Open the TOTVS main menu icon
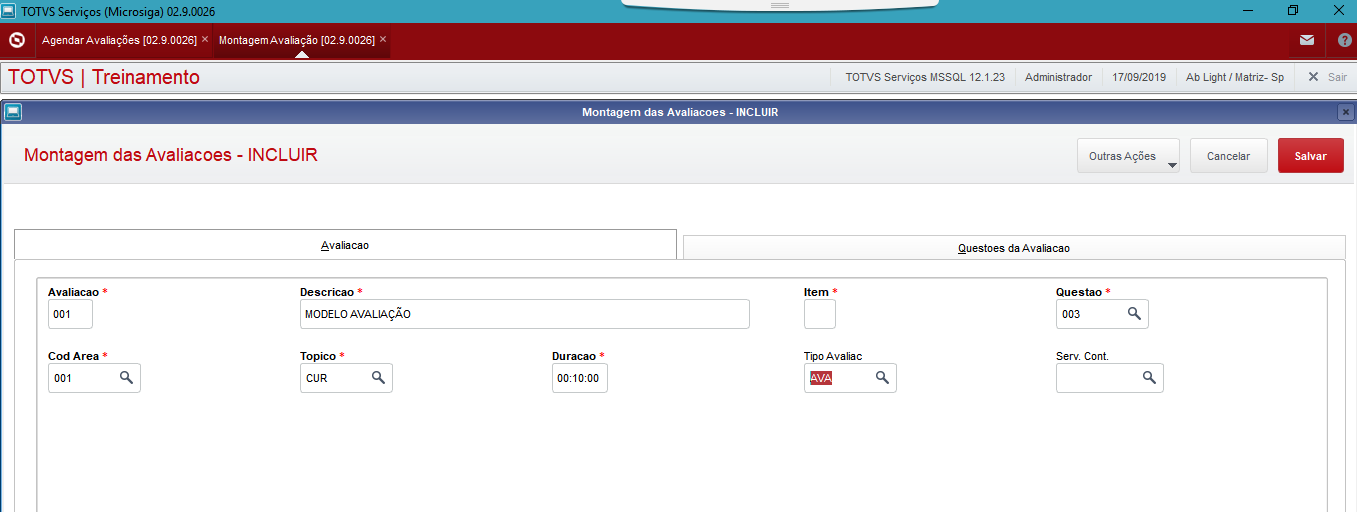The image size is (1357, 512). coord(16,40)
